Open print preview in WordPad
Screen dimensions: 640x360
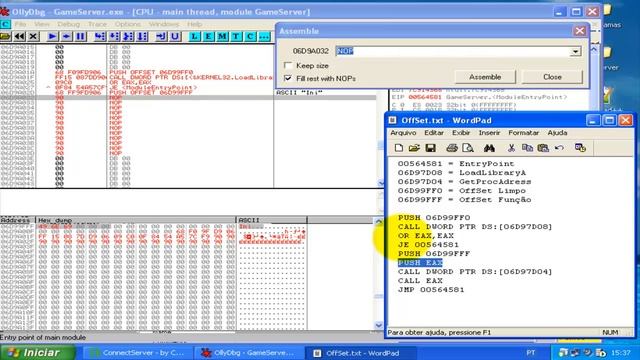pos(468,148)
